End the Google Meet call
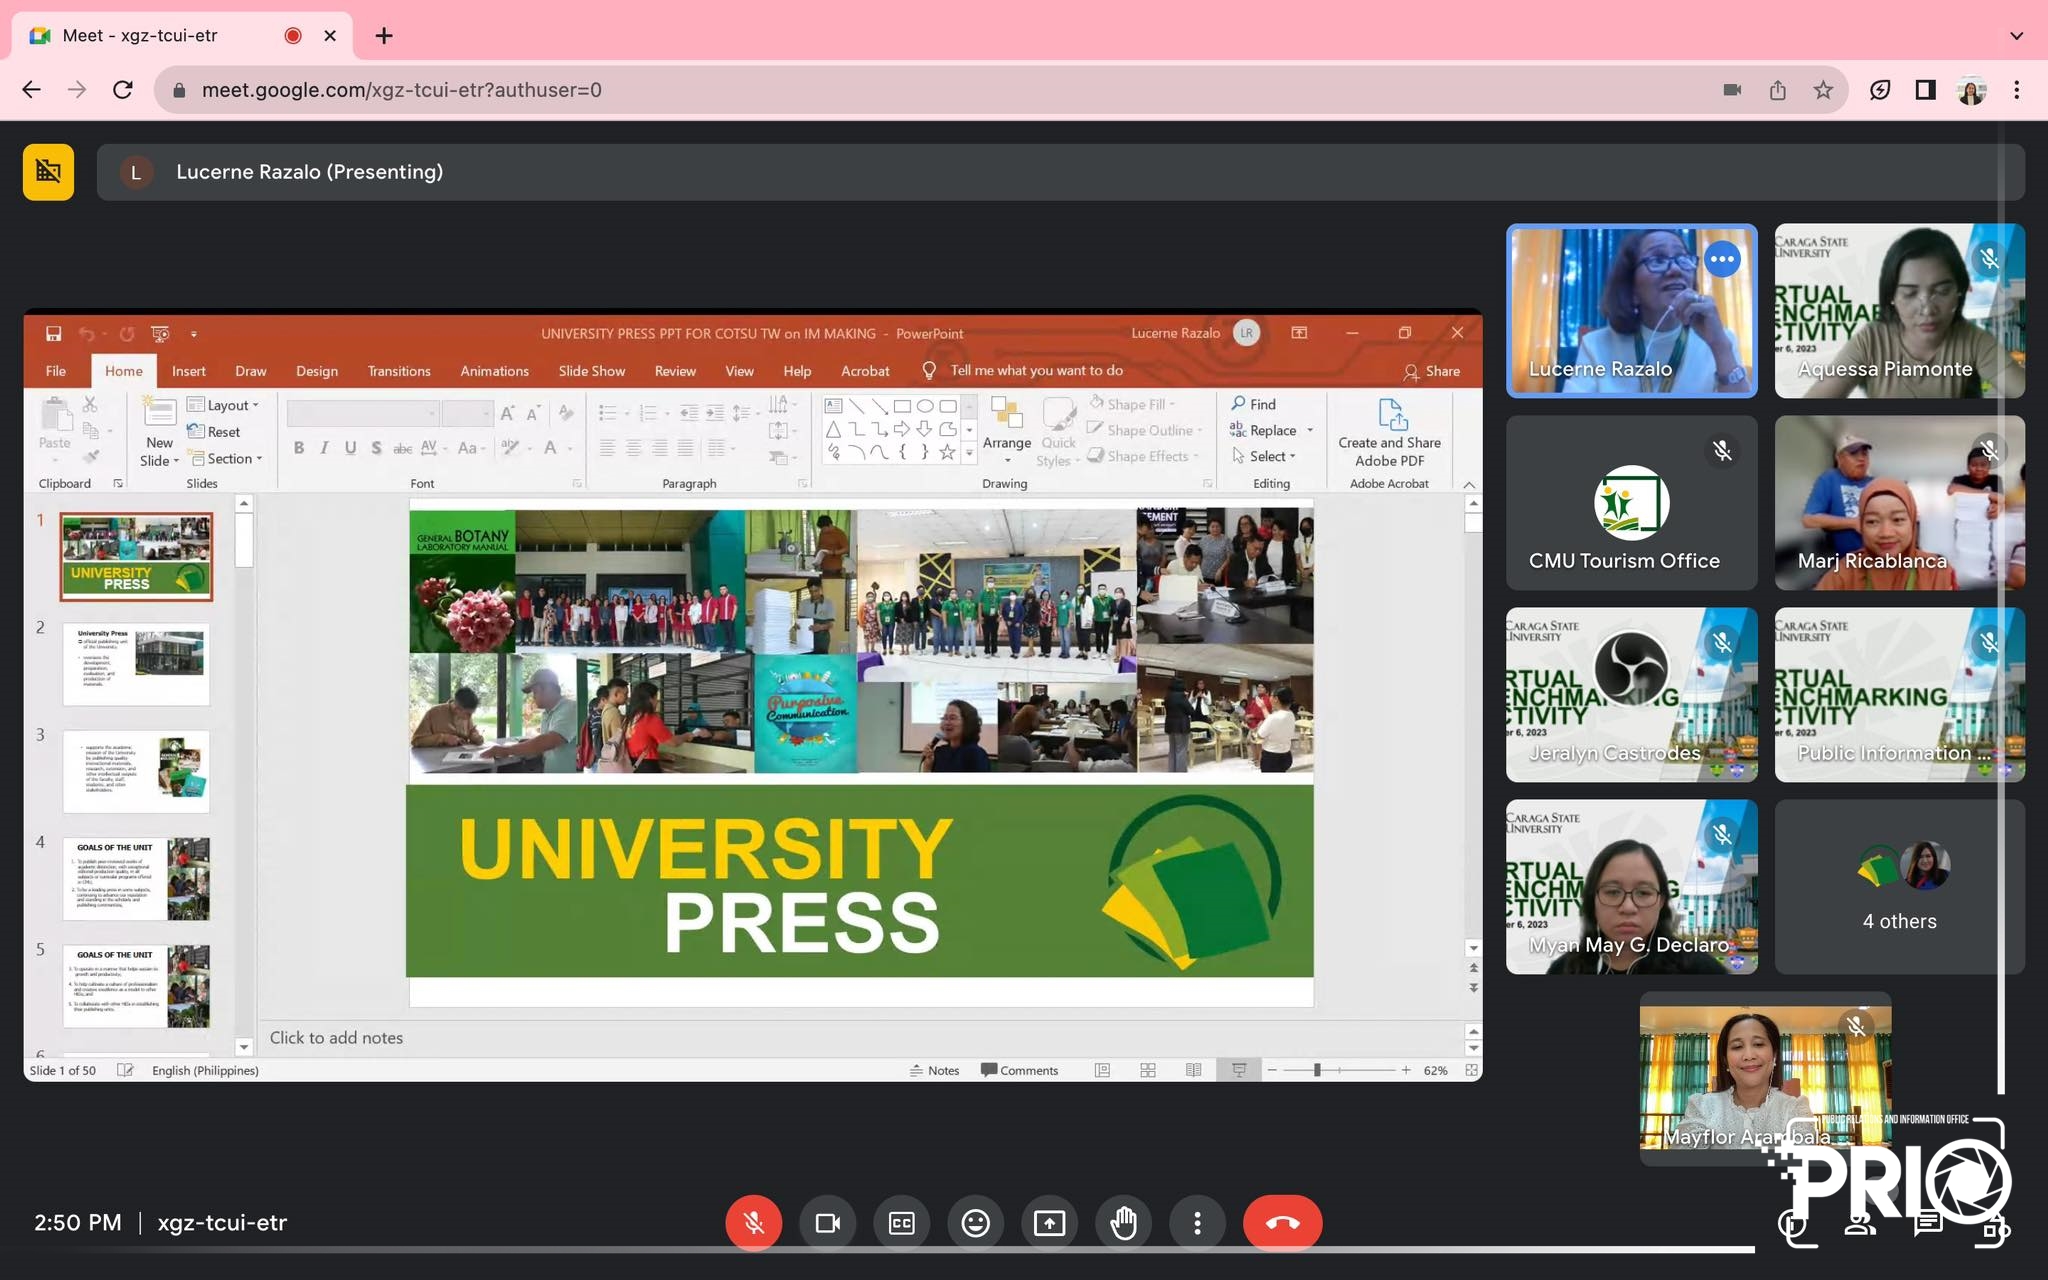This screenshot has height=1280, width=2048. coord(1283,1222)
